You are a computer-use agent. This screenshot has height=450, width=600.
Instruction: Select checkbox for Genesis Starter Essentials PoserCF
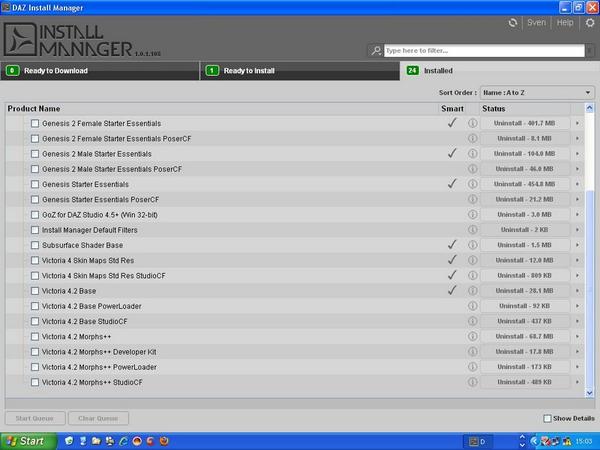click(35, 199)
